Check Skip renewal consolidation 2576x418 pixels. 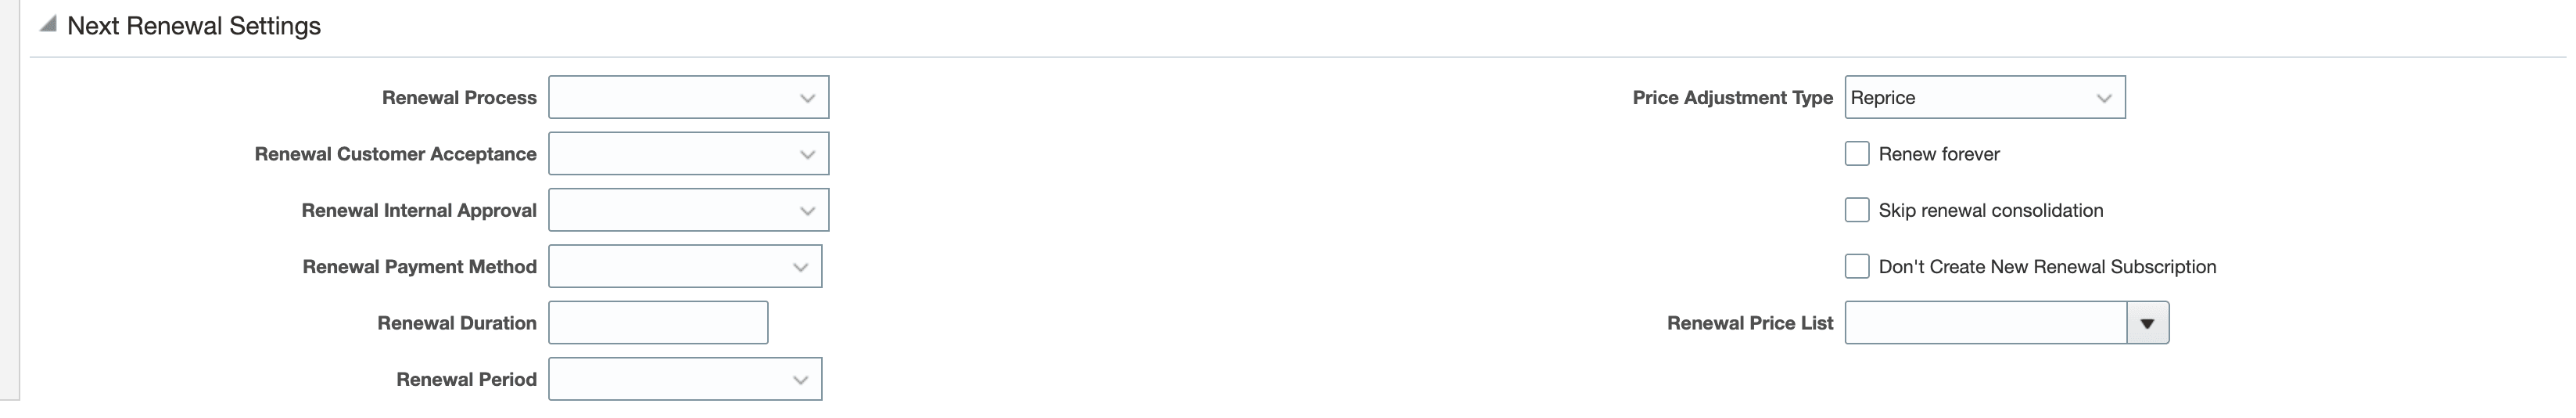1857,210
